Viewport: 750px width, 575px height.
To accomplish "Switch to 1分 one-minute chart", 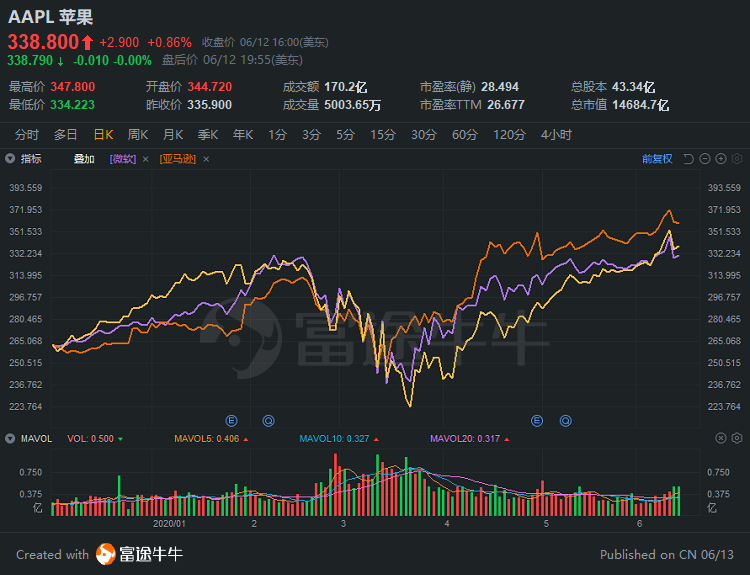I will (x=277, y=135).
